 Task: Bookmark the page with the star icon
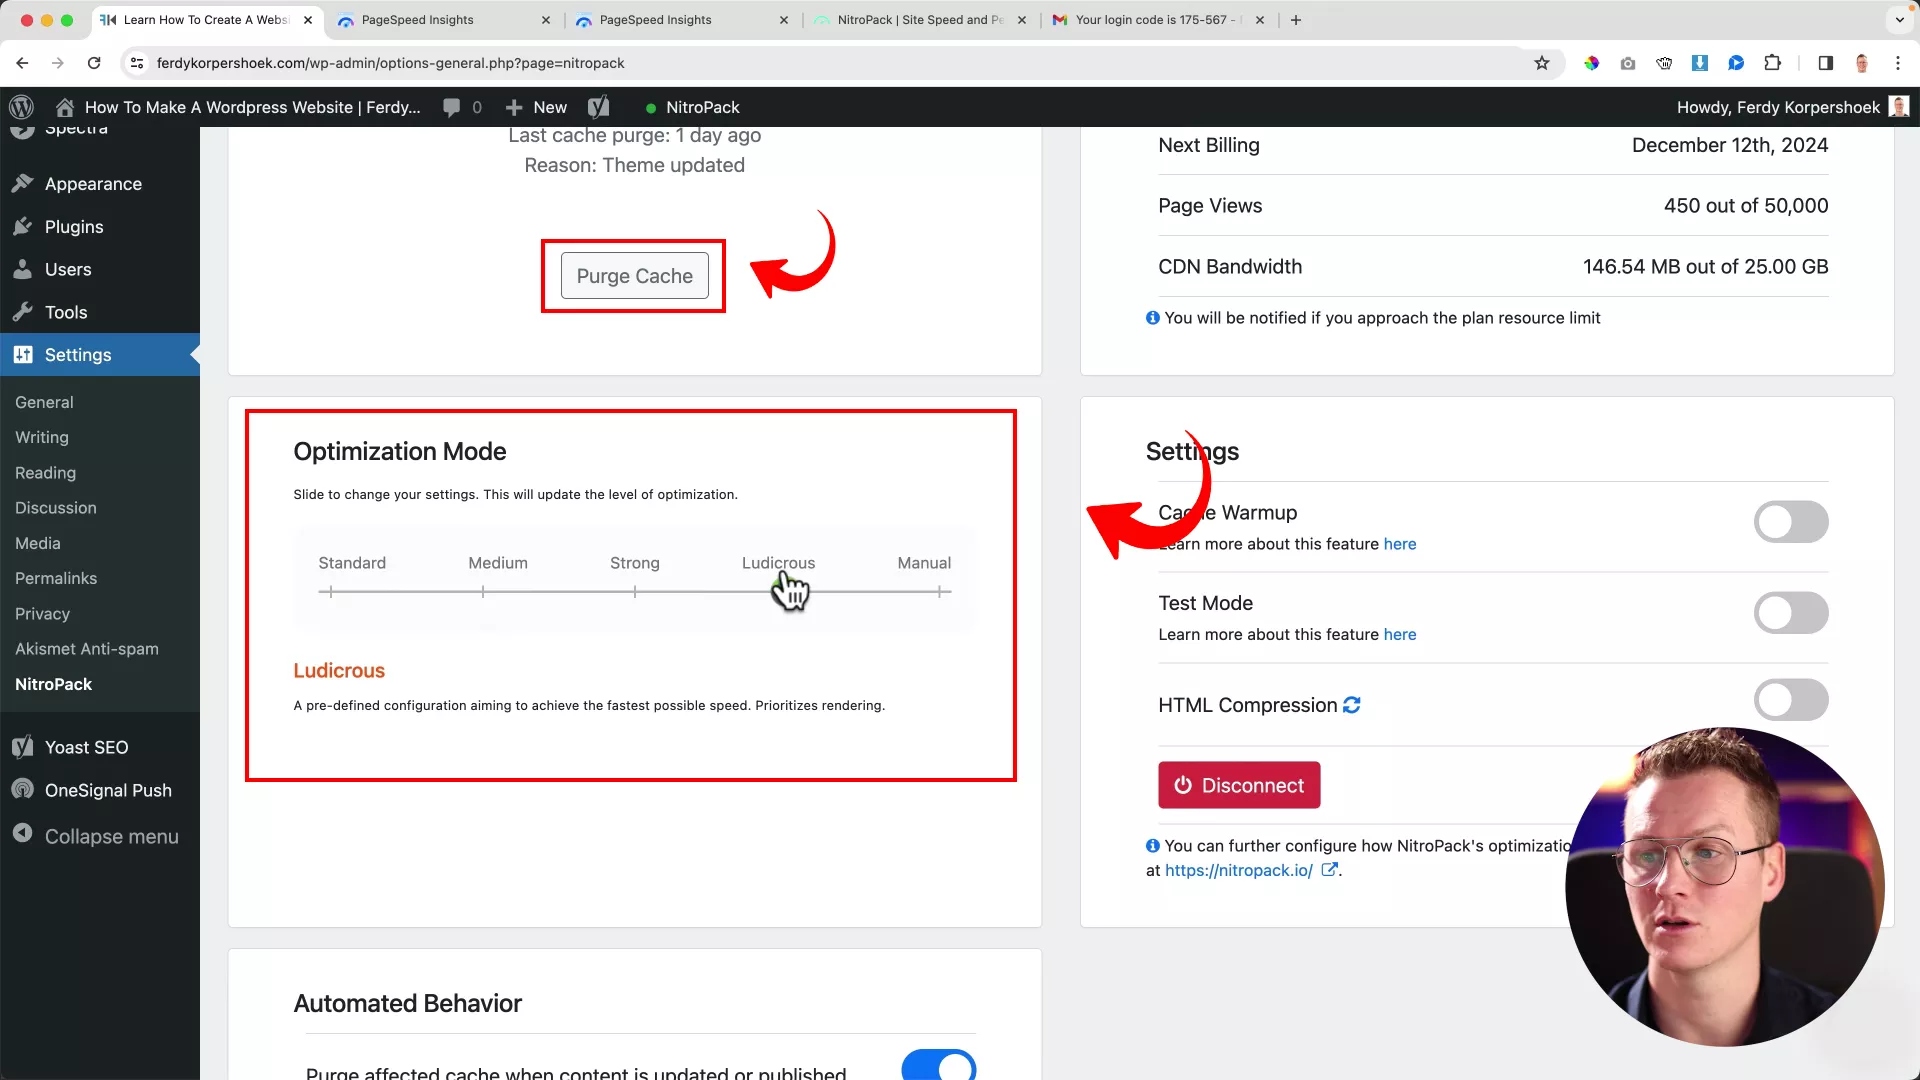tap(1542, 63)
